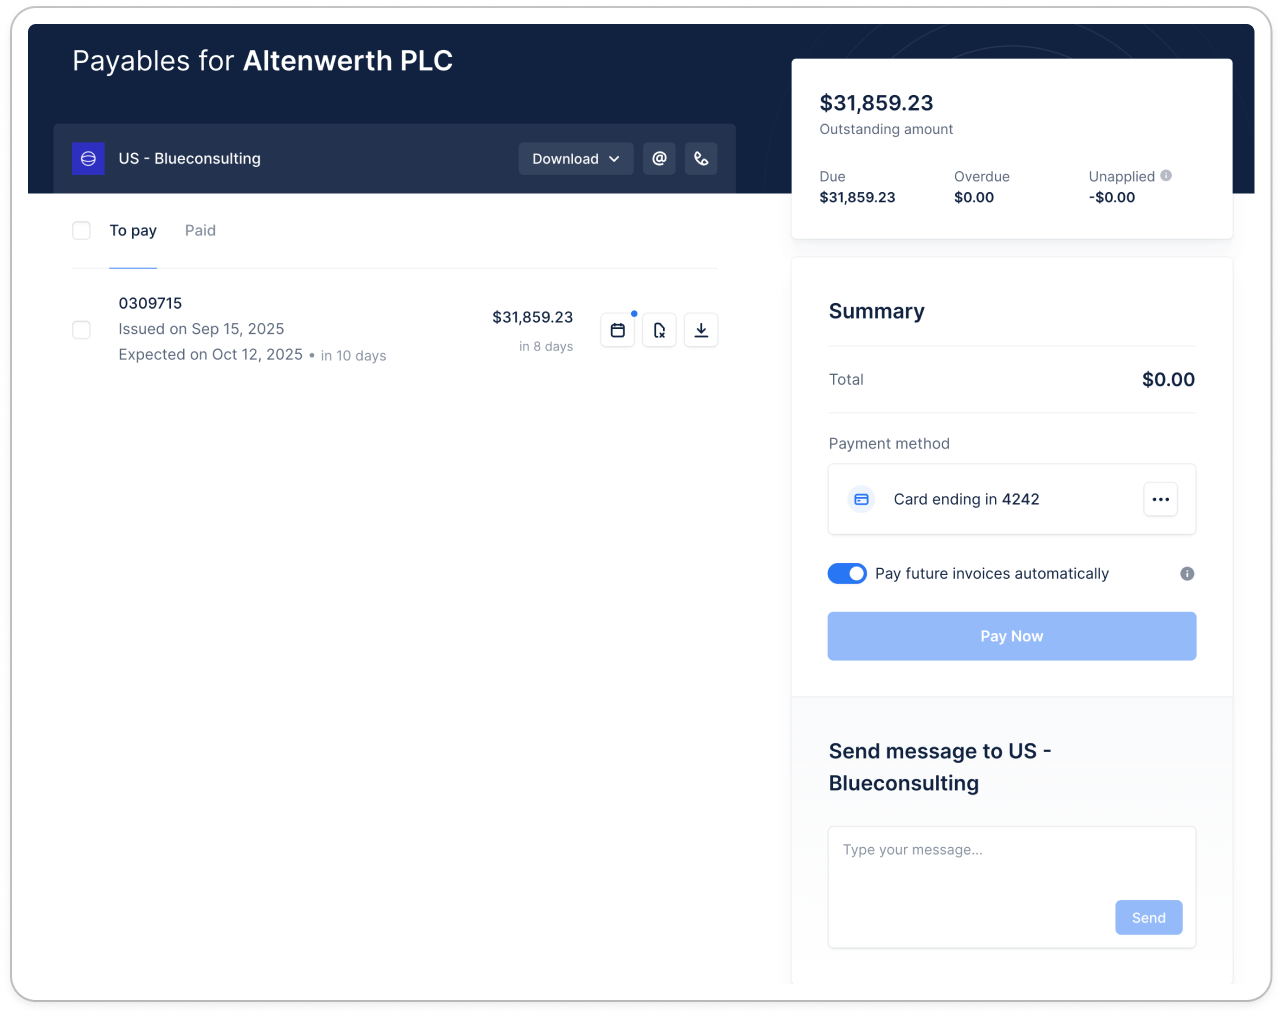Expand the Download dropdown menu
The image size is (1283, 1016).
pyautogui.click(x=575, y=159)
